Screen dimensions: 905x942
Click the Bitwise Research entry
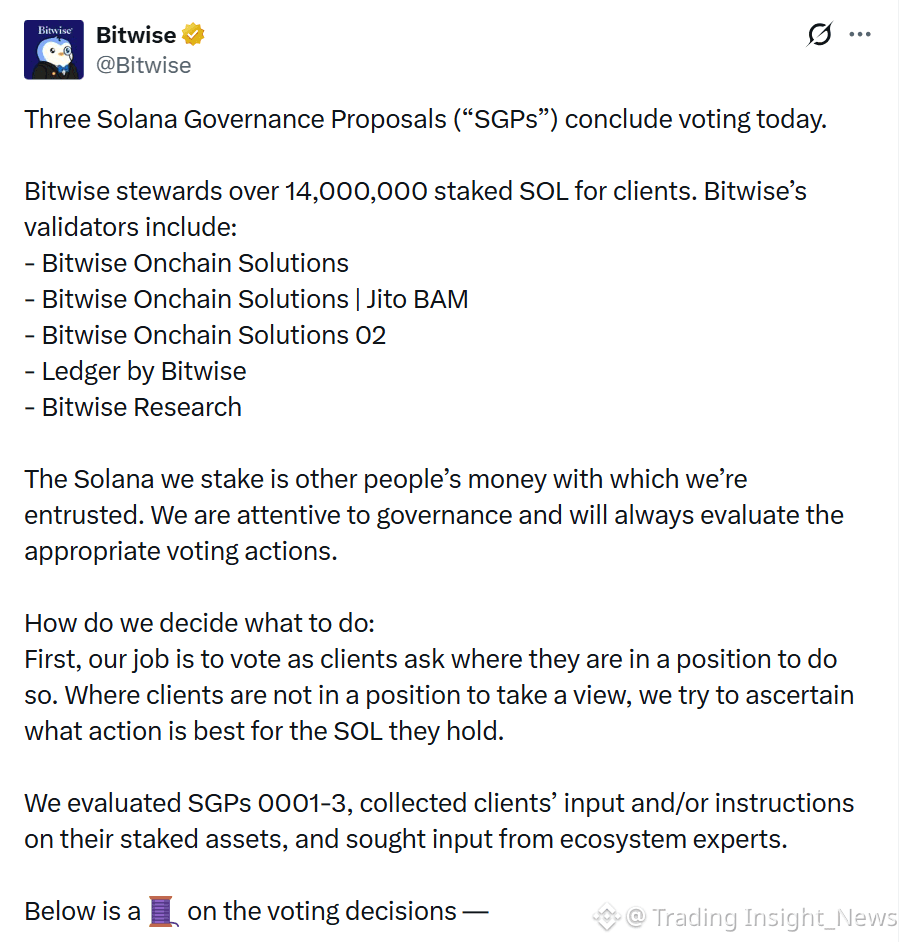coord(133,407)
